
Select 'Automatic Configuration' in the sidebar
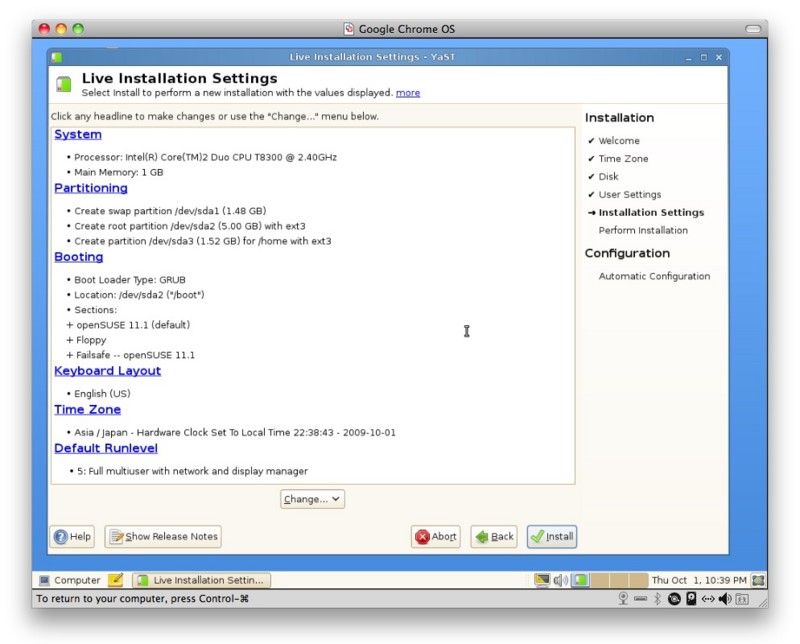pos(655,276)
